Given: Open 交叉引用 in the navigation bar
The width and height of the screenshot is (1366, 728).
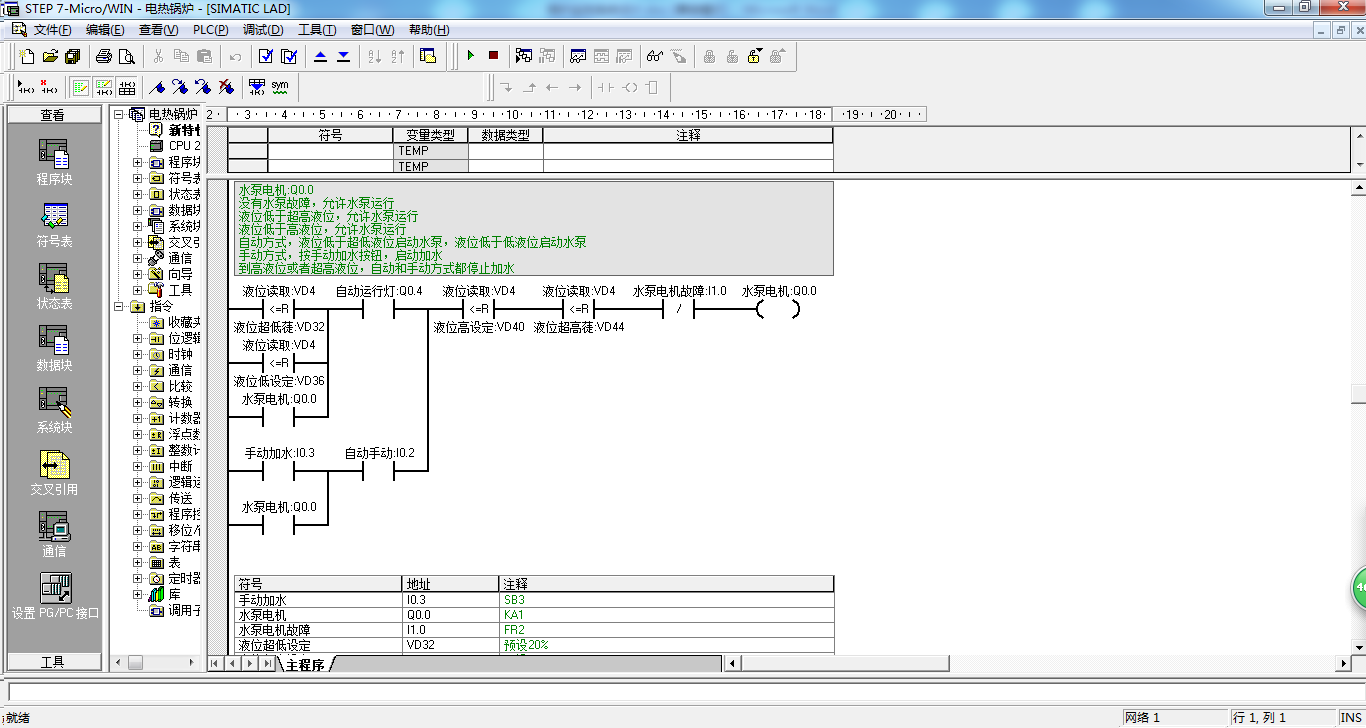Looking at the screenshot, I should (55, 472).
